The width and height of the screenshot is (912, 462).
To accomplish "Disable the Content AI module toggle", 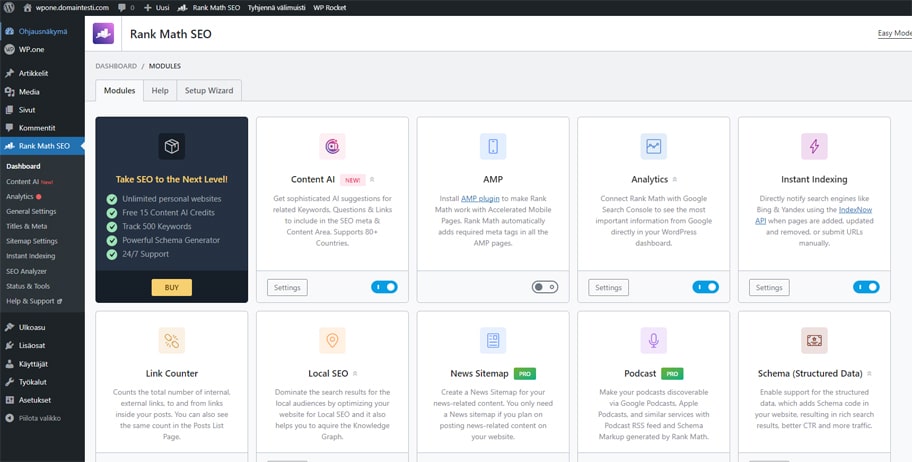I will pos(384,287).
